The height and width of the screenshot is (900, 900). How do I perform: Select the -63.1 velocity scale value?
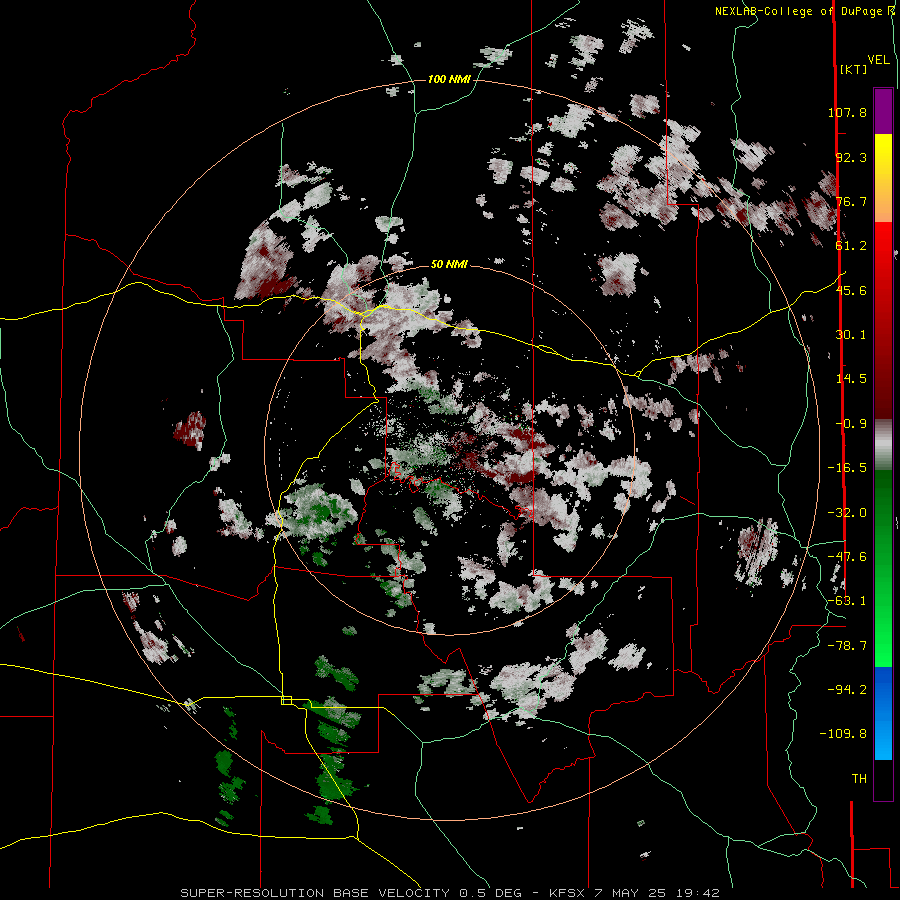847,601
